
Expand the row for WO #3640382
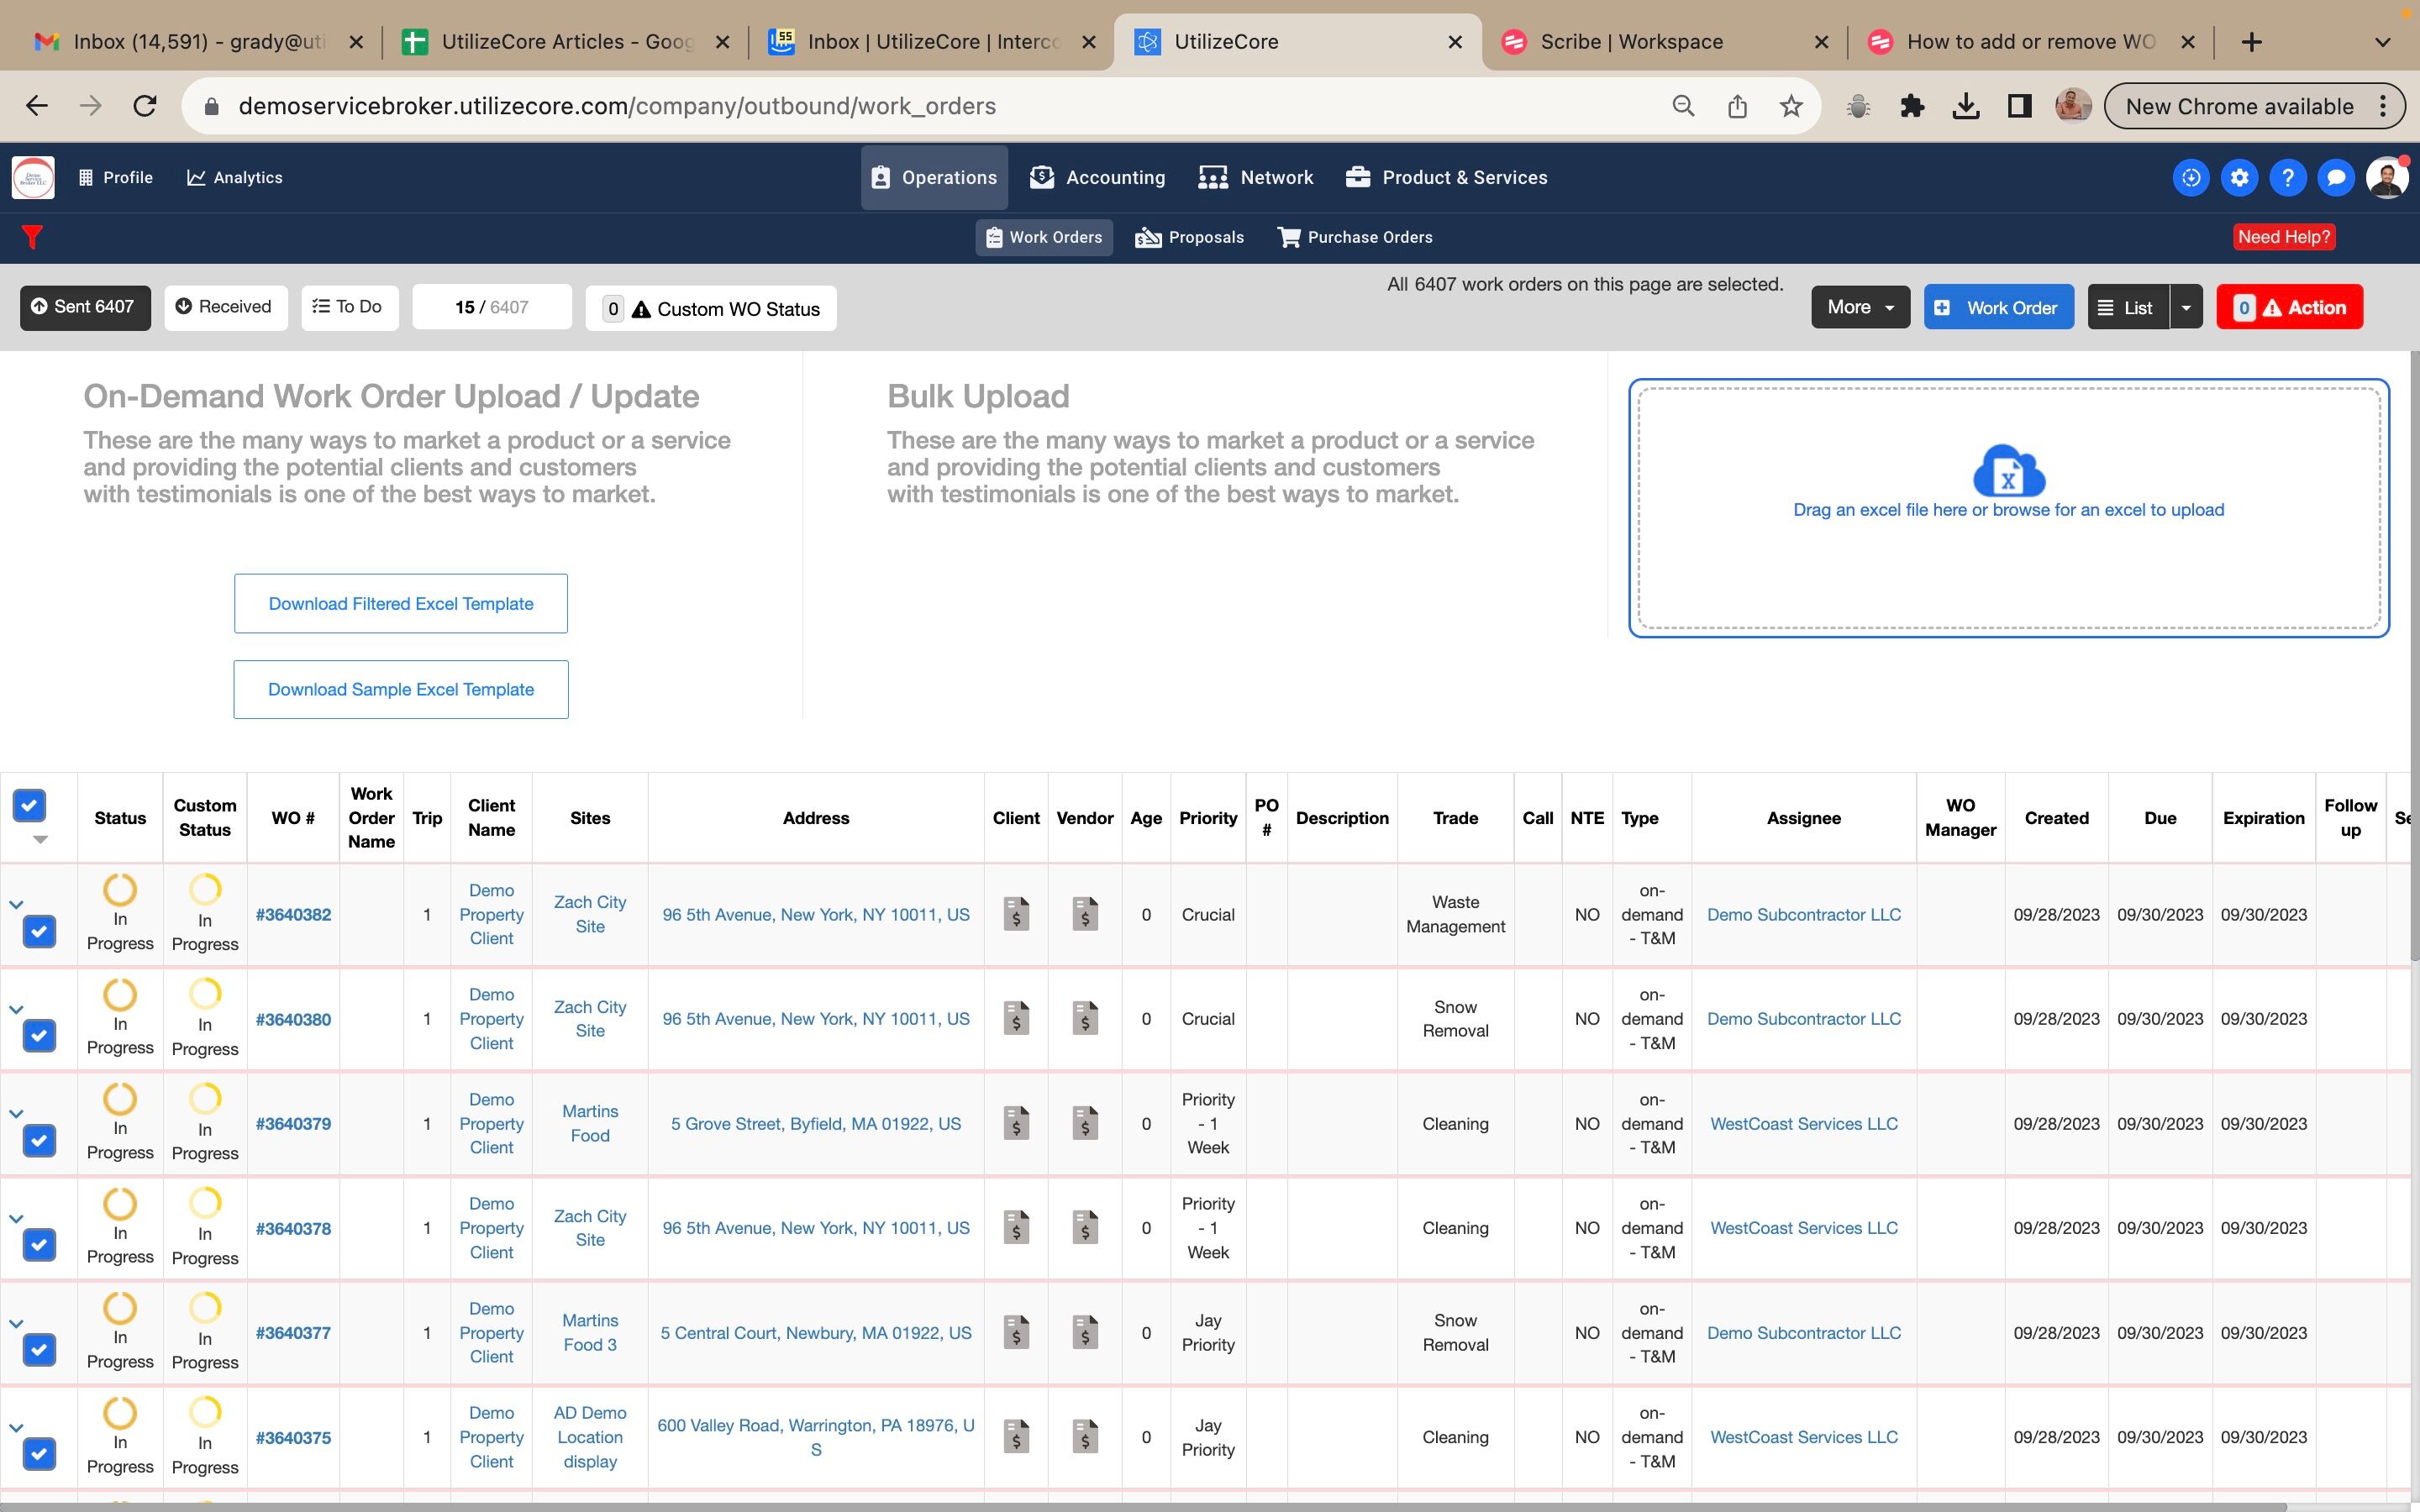[x=16, y=905]
